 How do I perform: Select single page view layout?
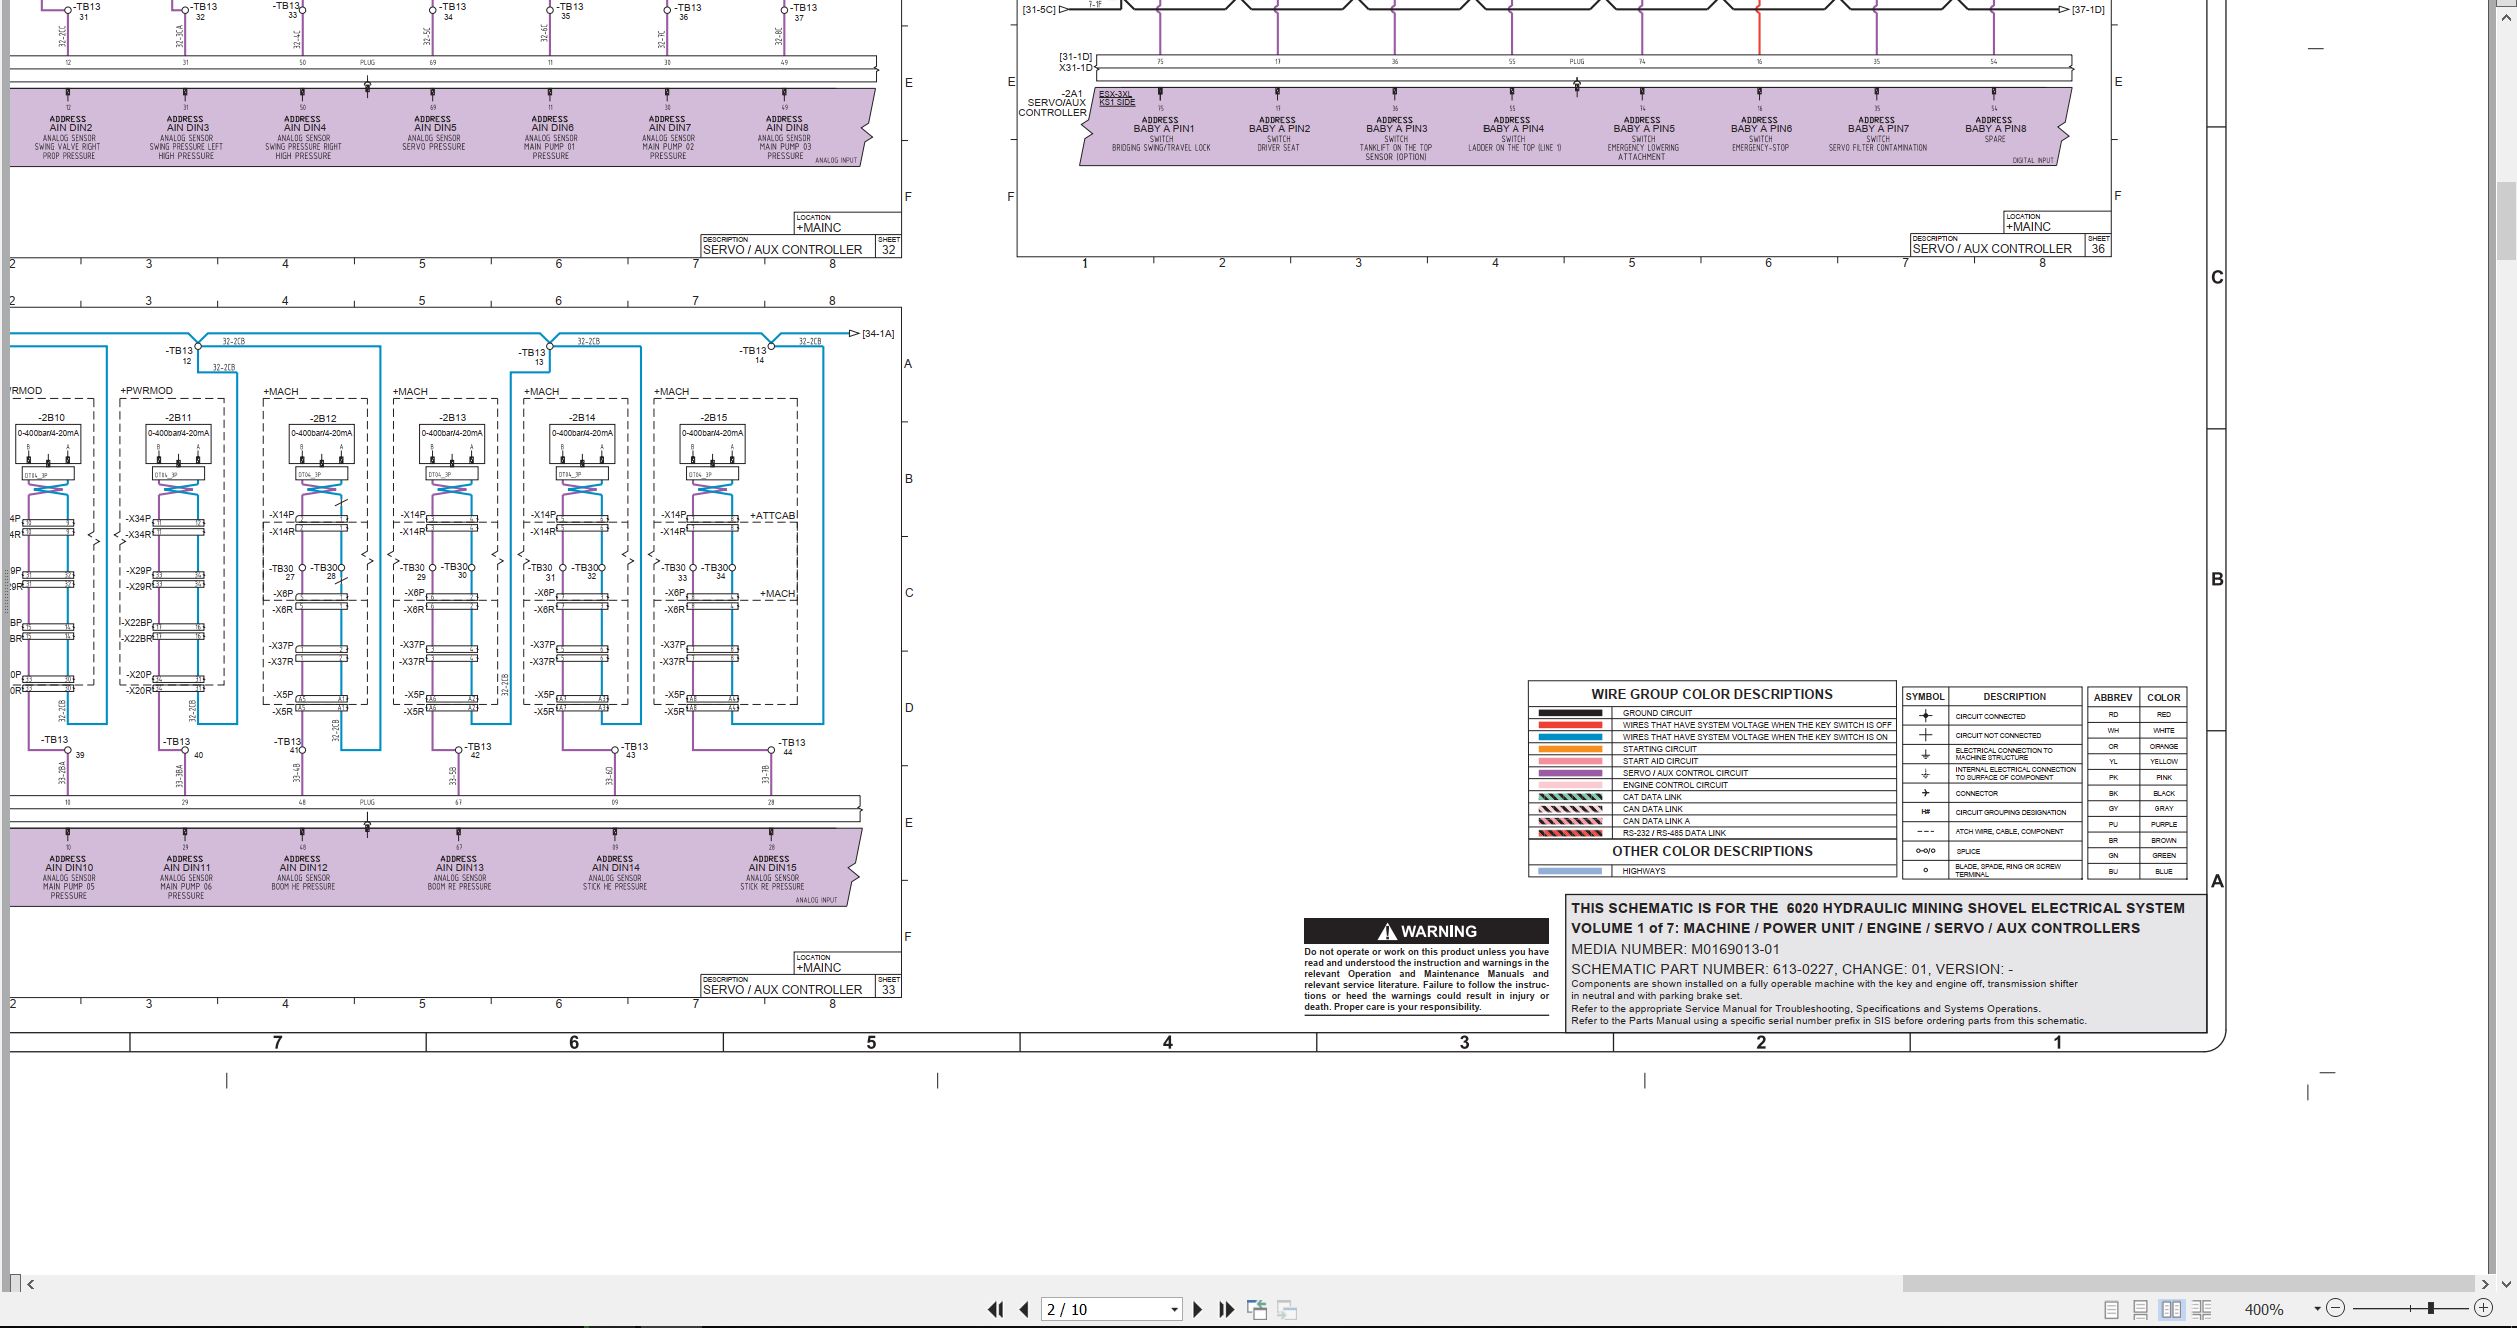tap(2111, 1309)
